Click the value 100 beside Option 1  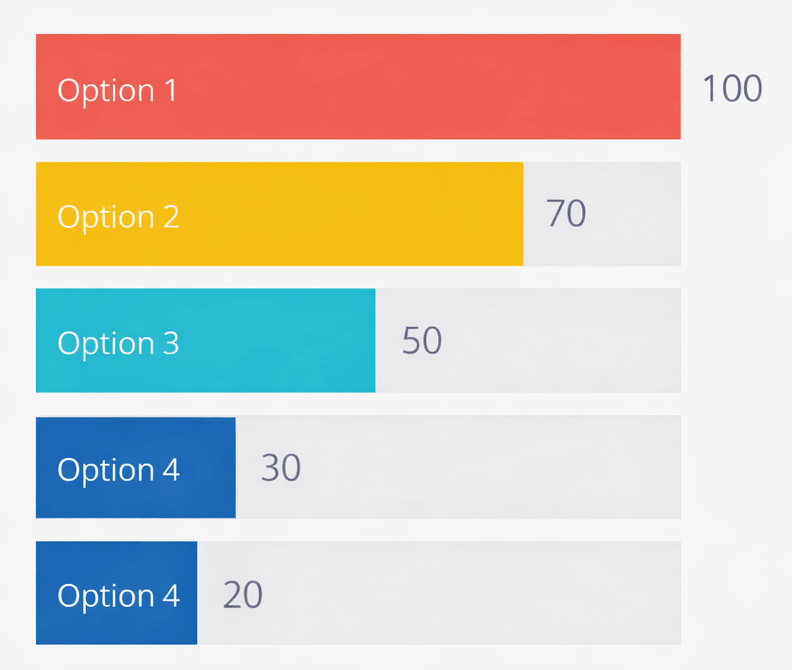(x=731, y=89)
